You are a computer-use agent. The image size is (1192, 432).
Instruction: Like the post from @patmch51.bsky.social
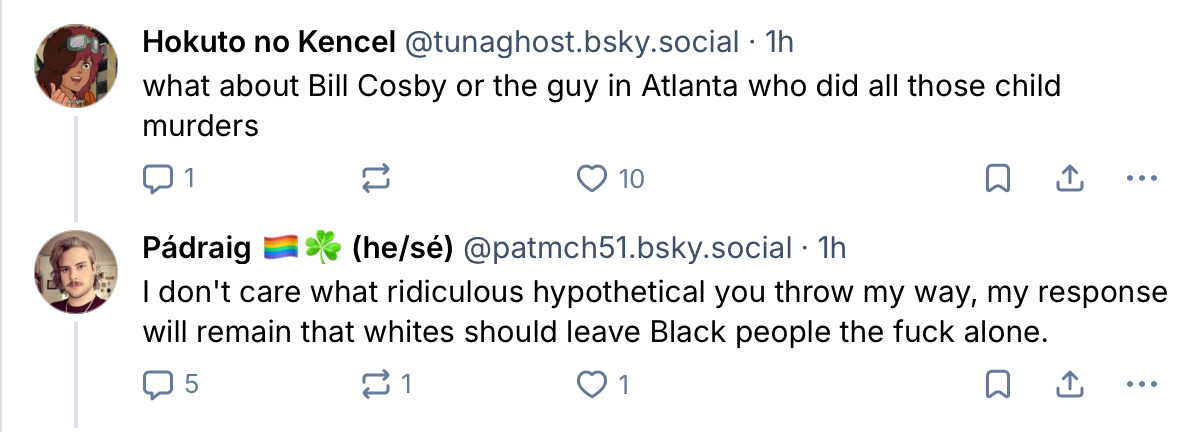(593, 383)
